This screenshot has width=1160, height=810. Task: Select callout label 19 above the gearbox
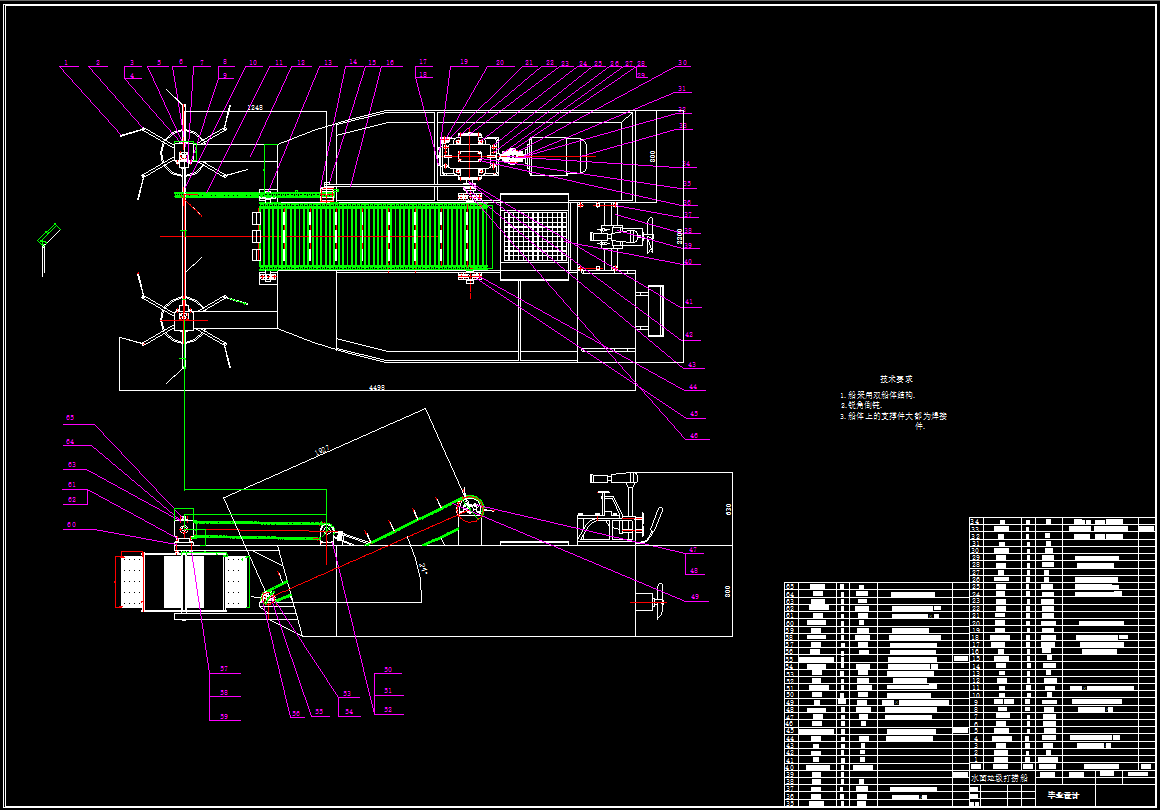pos(464,62)
